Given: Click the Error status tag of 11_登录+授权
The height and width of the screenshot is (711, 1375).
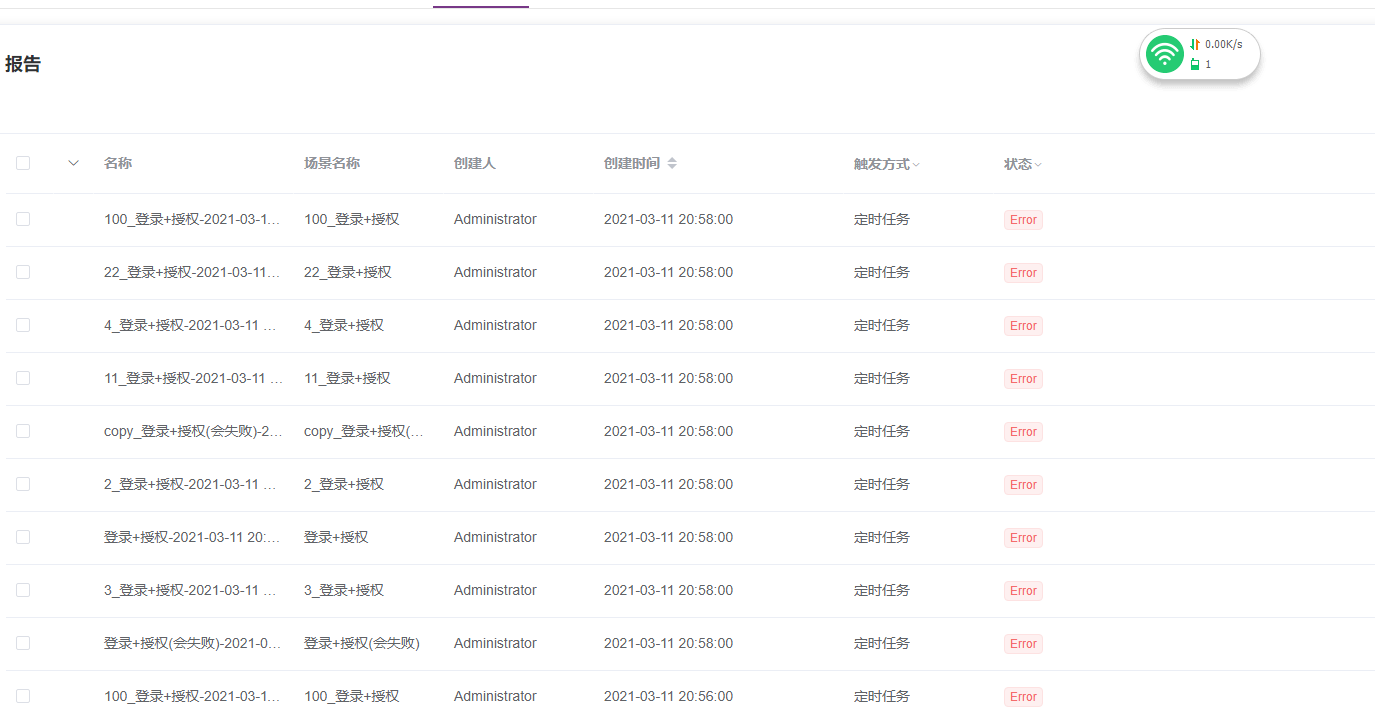Looking at the screenshot, I should point(1023,379).
